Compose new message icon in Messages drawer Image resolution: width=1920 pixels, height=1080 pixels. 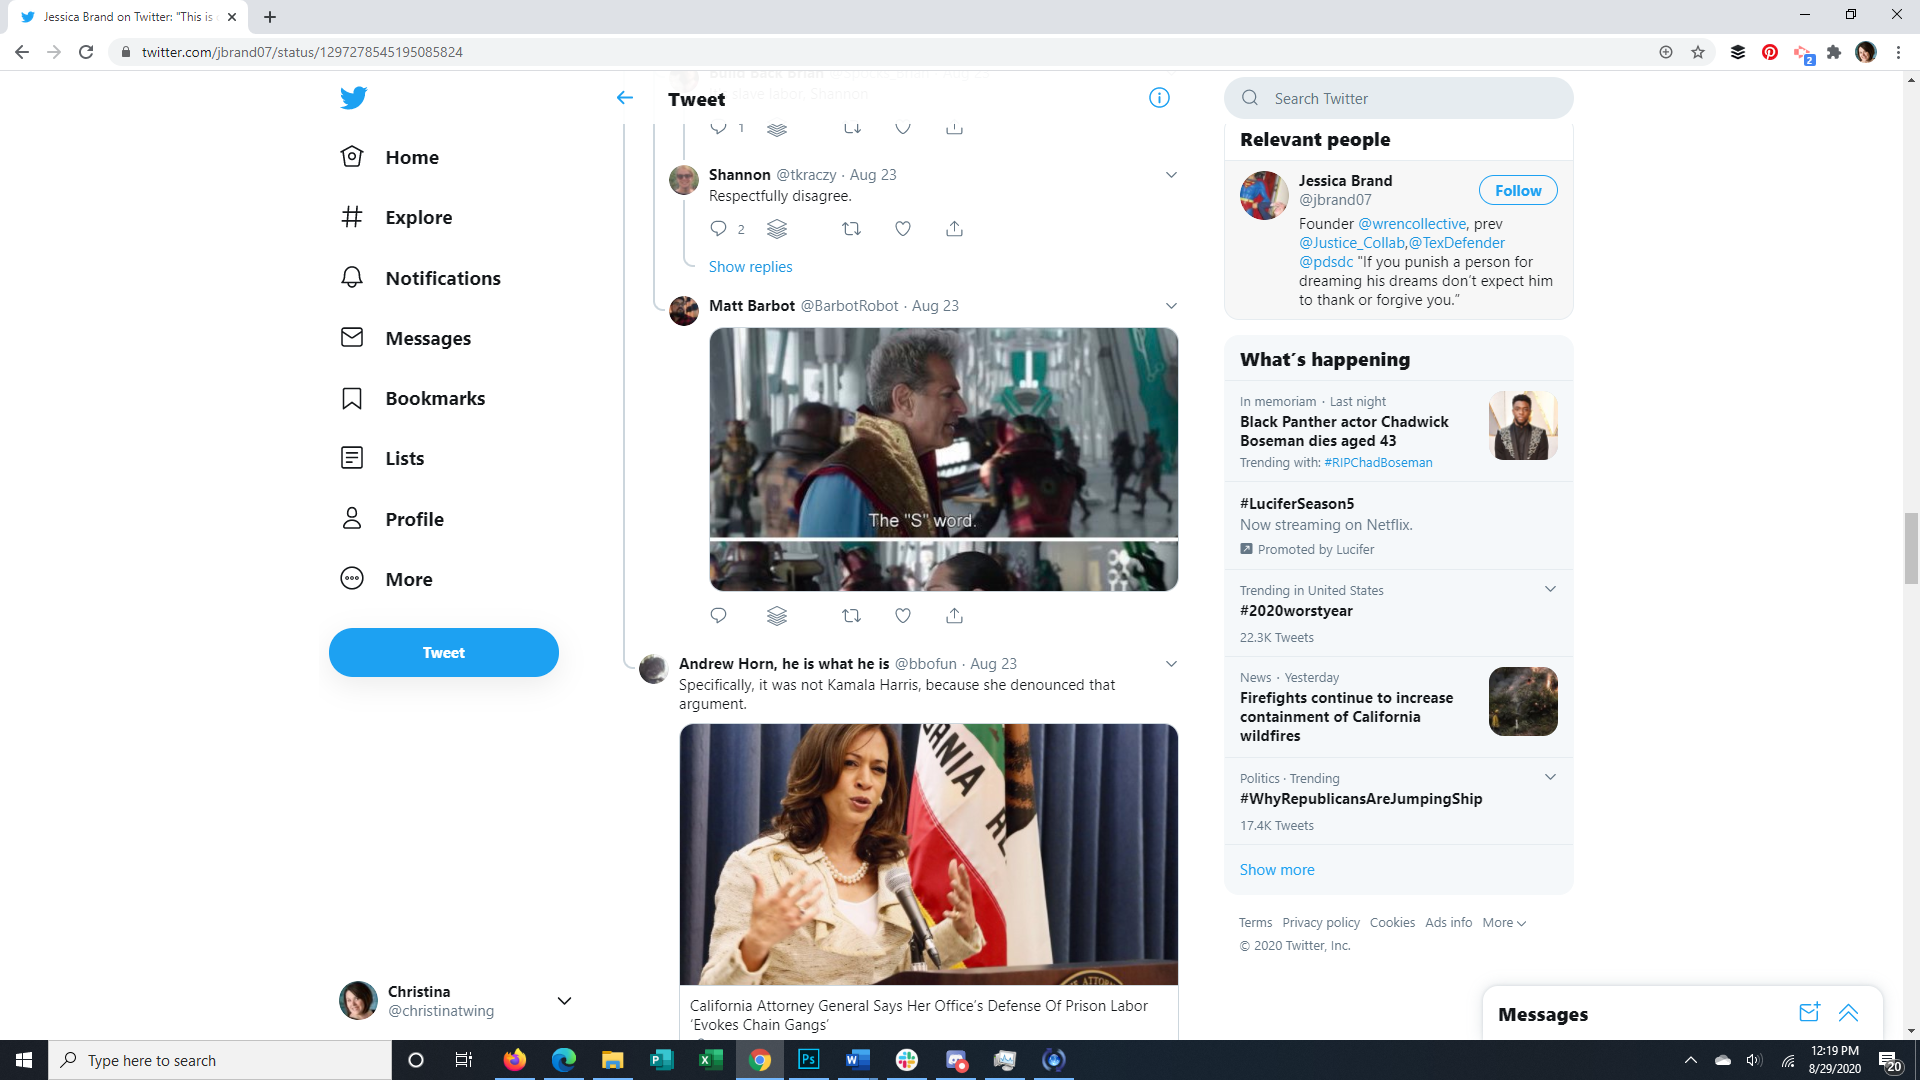1808,1013
